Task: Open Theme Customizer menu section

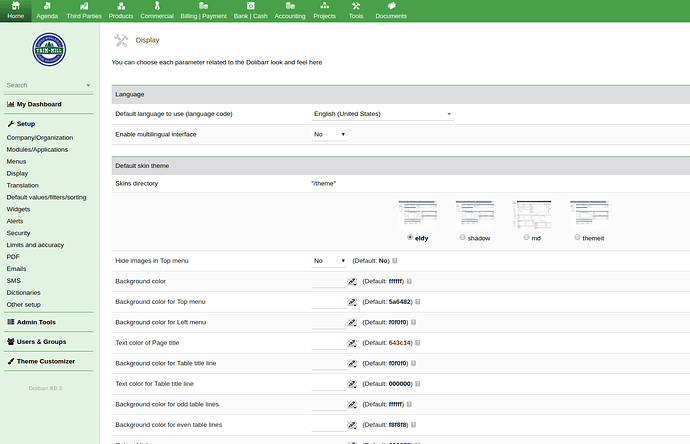Action: pyautogui.click(x=41, y=361)
